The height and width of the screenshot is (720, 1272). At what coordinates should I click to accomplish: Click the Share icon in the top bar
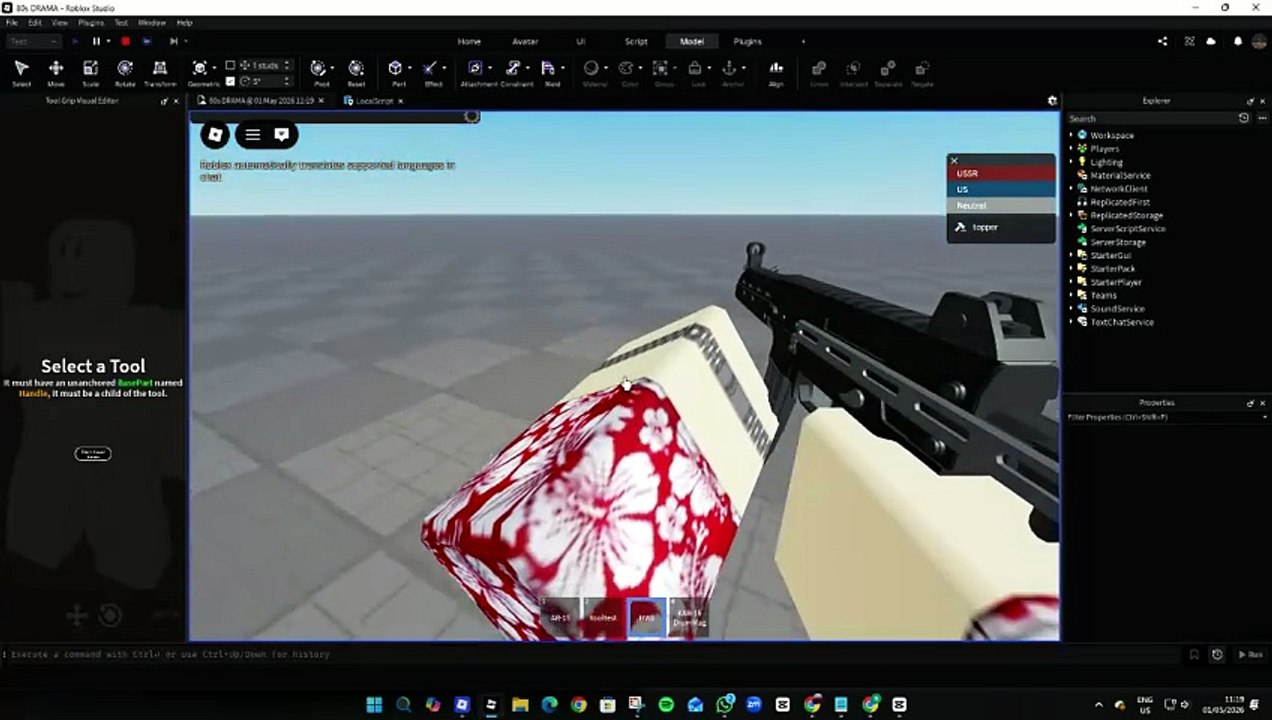[1162, 41]
